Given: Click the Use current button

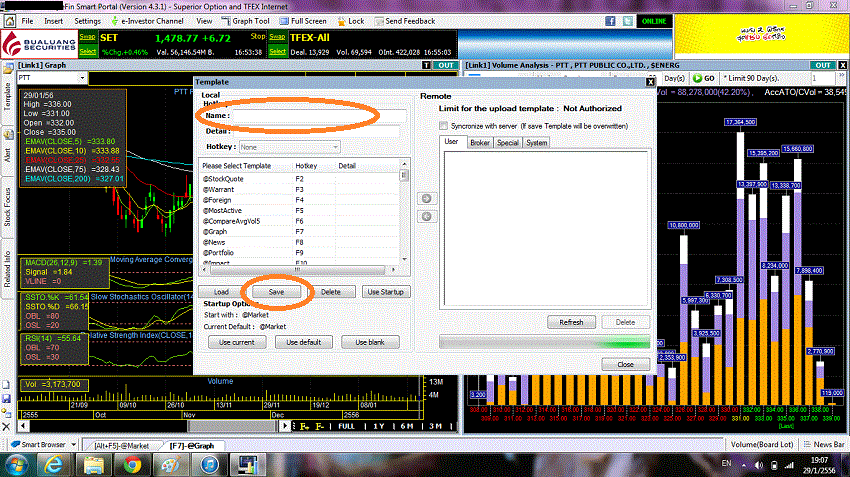Looking at the screenshot, I should pyautogui.click(x=236, y=342).
